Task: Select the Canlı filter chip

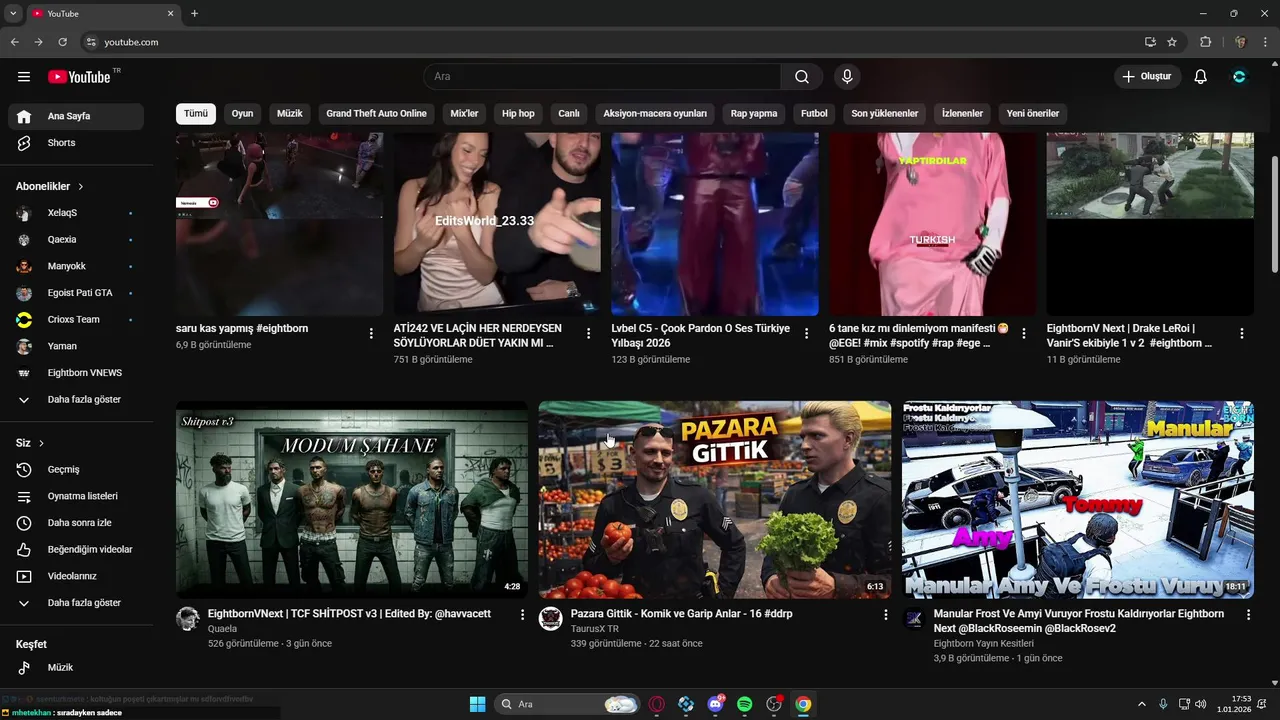Action: (x=569, y=114)
